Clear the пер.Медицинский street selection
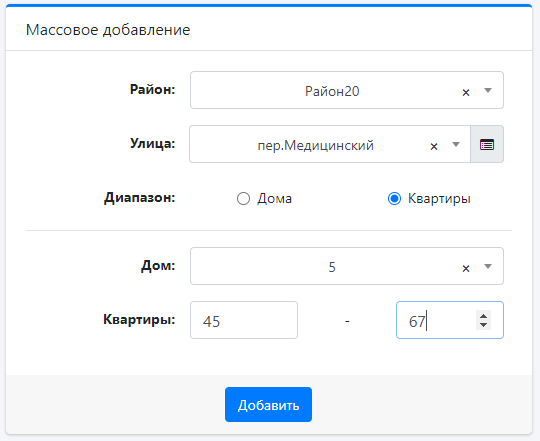The image size is (540, 441). 434,147
